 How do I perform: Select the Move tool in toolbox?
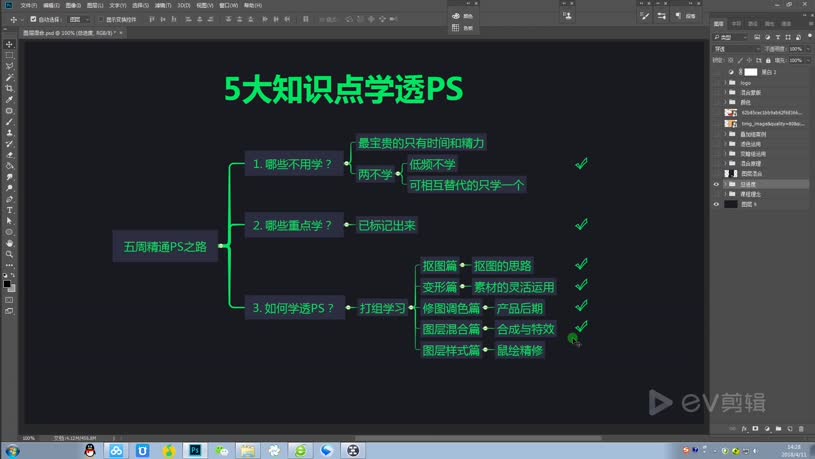(x=9, y=44)
